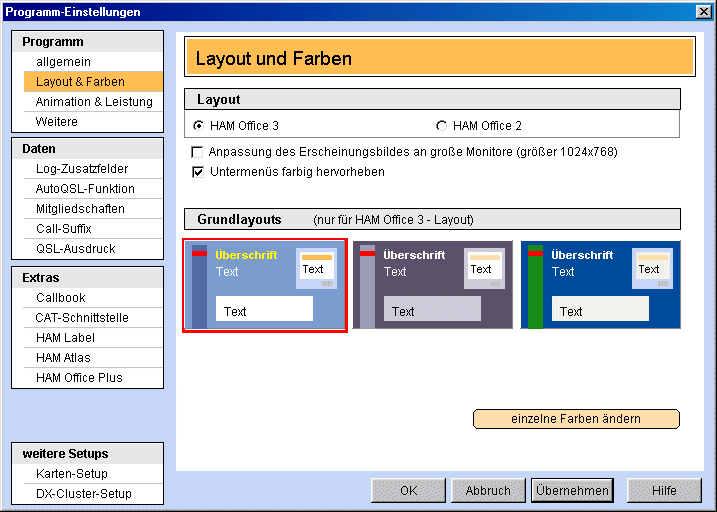Viewport: 717px width, 512px height.
Task: Open HAM Label settings
Action: [93, 338]
